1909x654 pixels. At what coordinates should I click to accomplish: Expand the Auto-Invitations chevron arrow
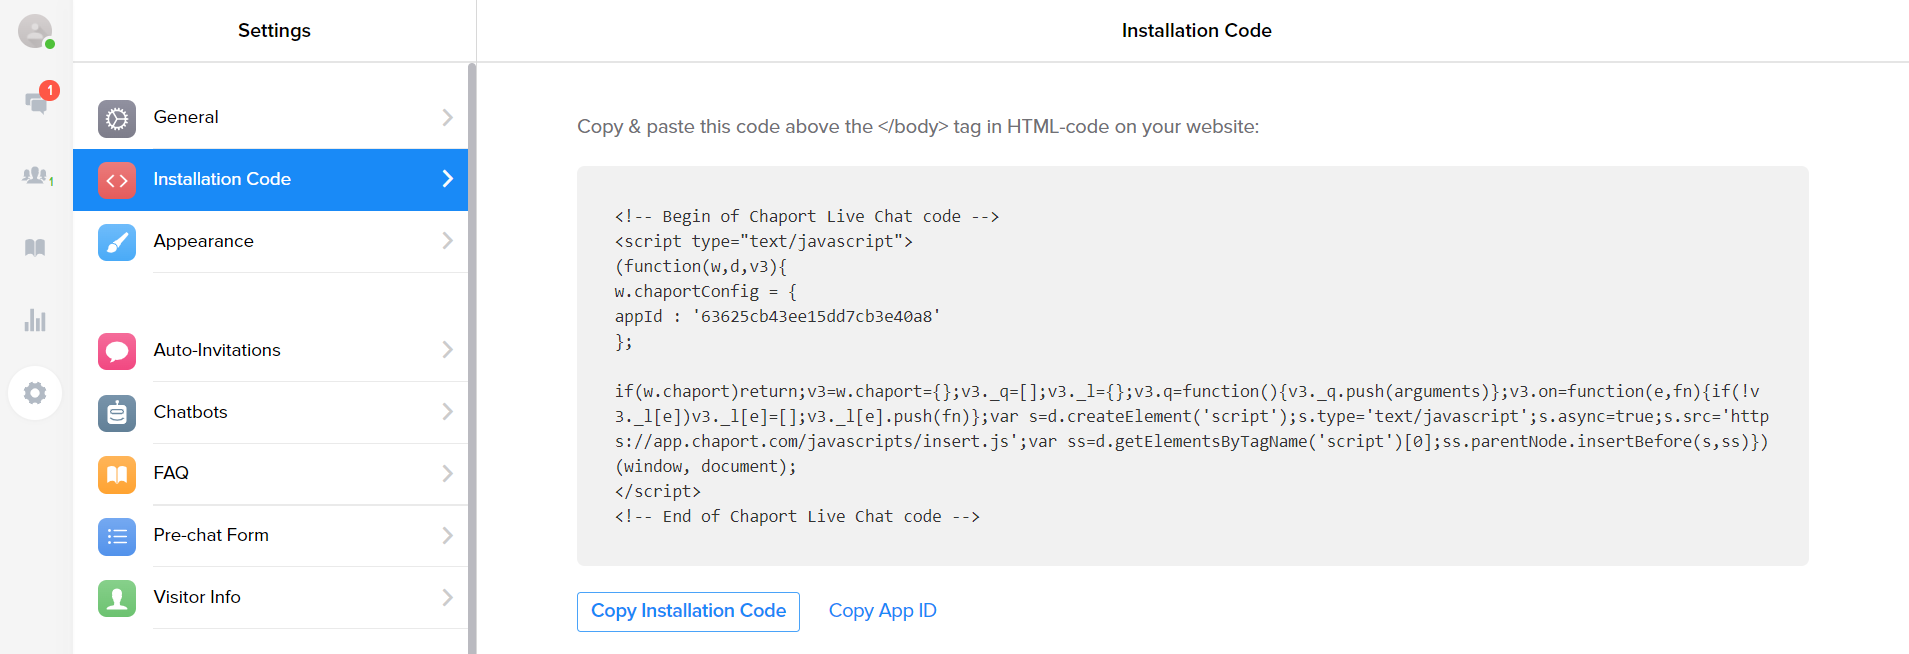[x=447, y=350]
